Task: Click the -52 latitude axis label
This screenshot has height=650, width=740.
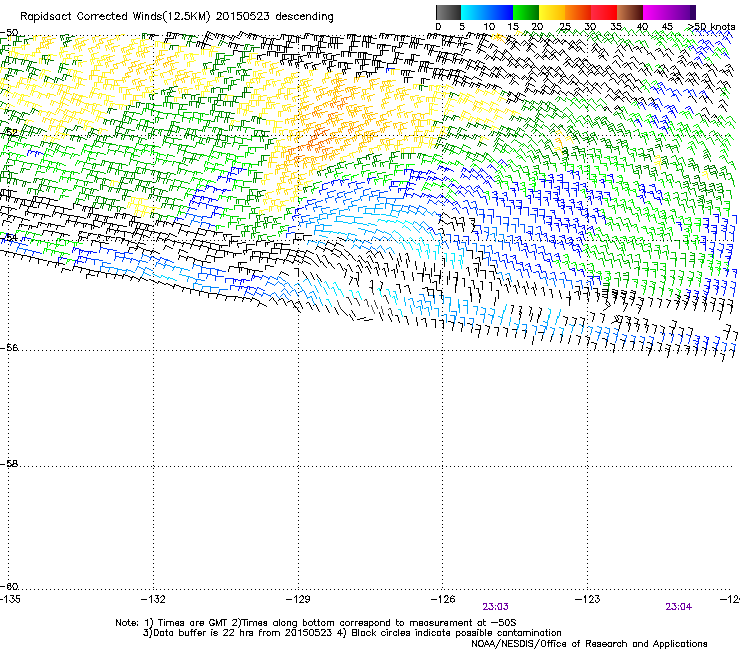Action: (x=9, y=133)
